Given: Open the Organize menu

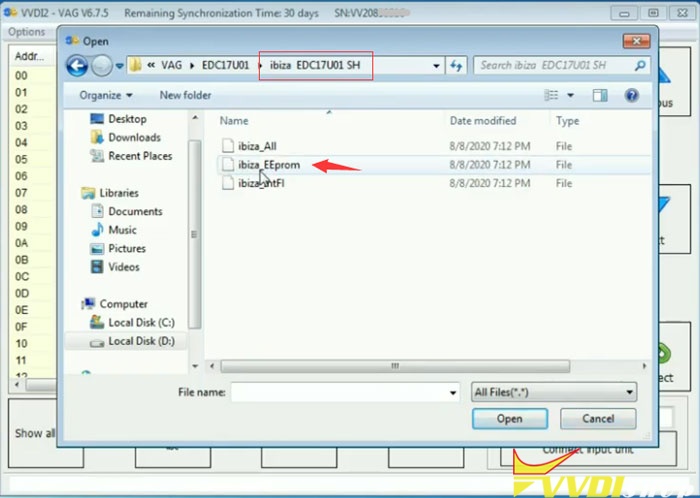Looking at the screenshot, I should [105, 95].
